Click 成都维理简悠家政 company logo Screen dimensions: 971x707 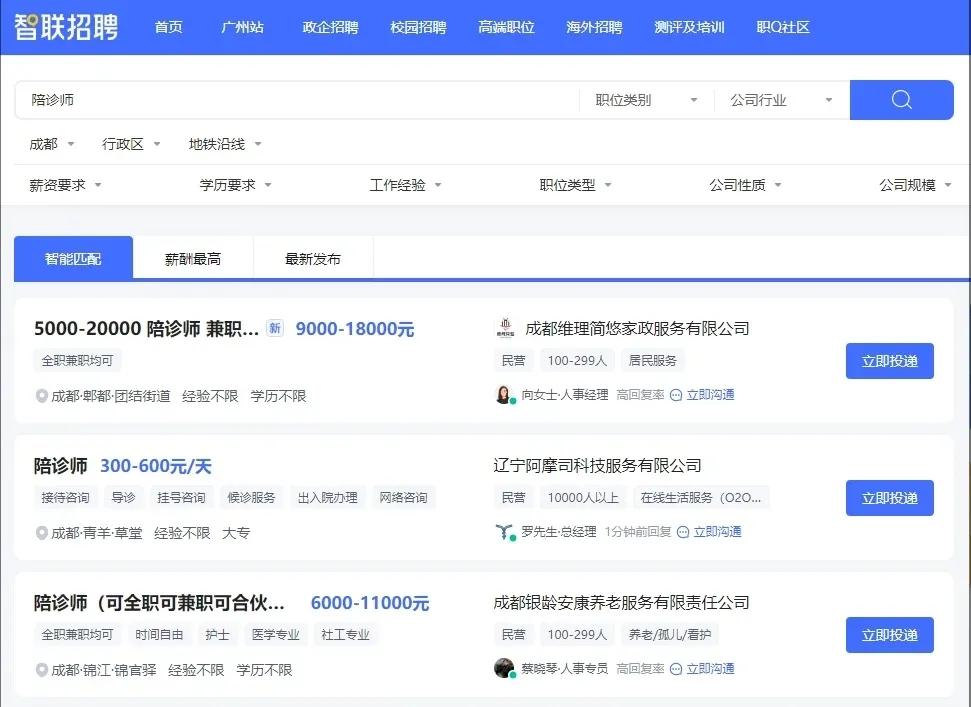[506, 328]
